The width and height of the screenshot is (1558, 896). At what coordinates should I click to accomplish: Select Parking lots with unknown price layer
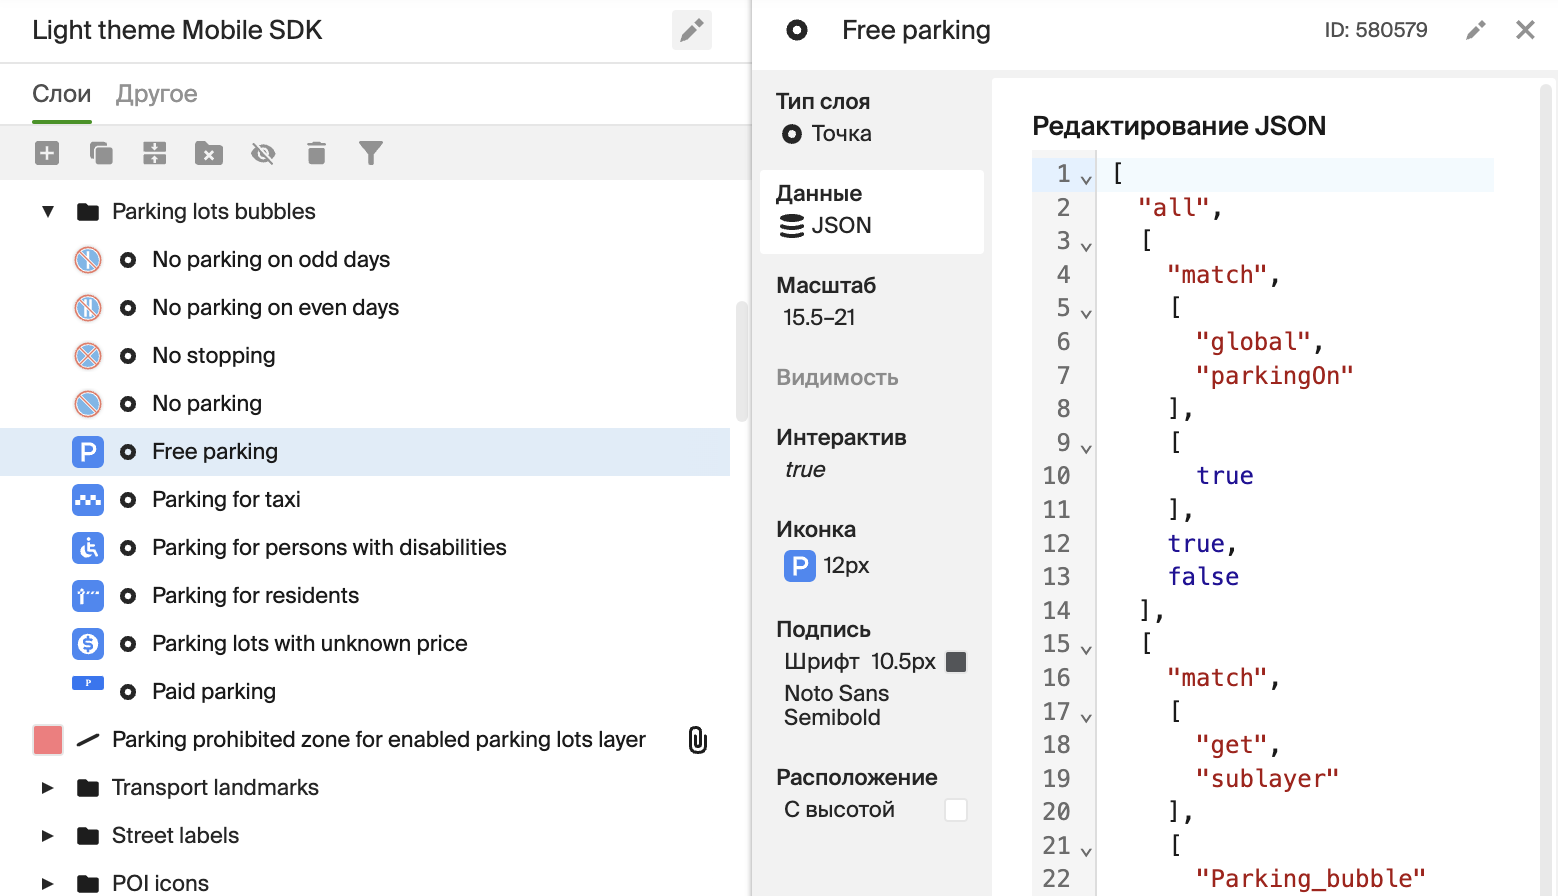(365, 643)
